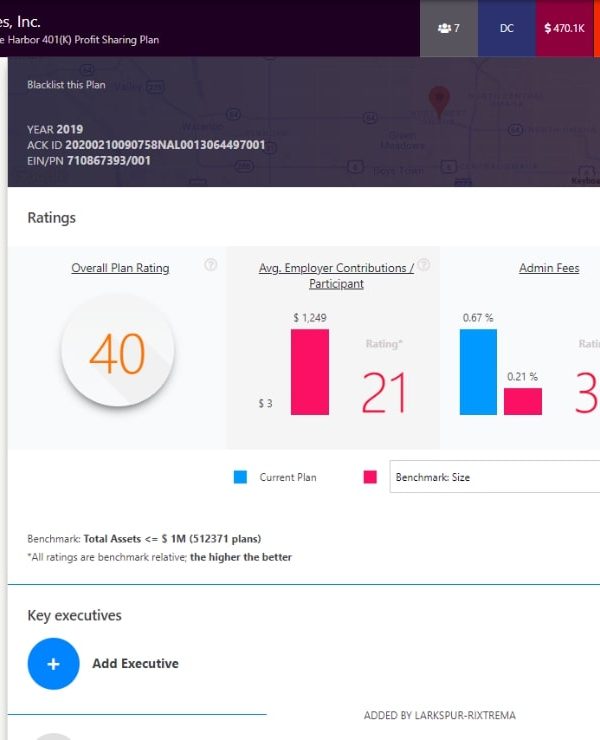Viewport: 600px width, 740px height.
Task: Click the $470.1K total assets badge
Action: point(564,28)
